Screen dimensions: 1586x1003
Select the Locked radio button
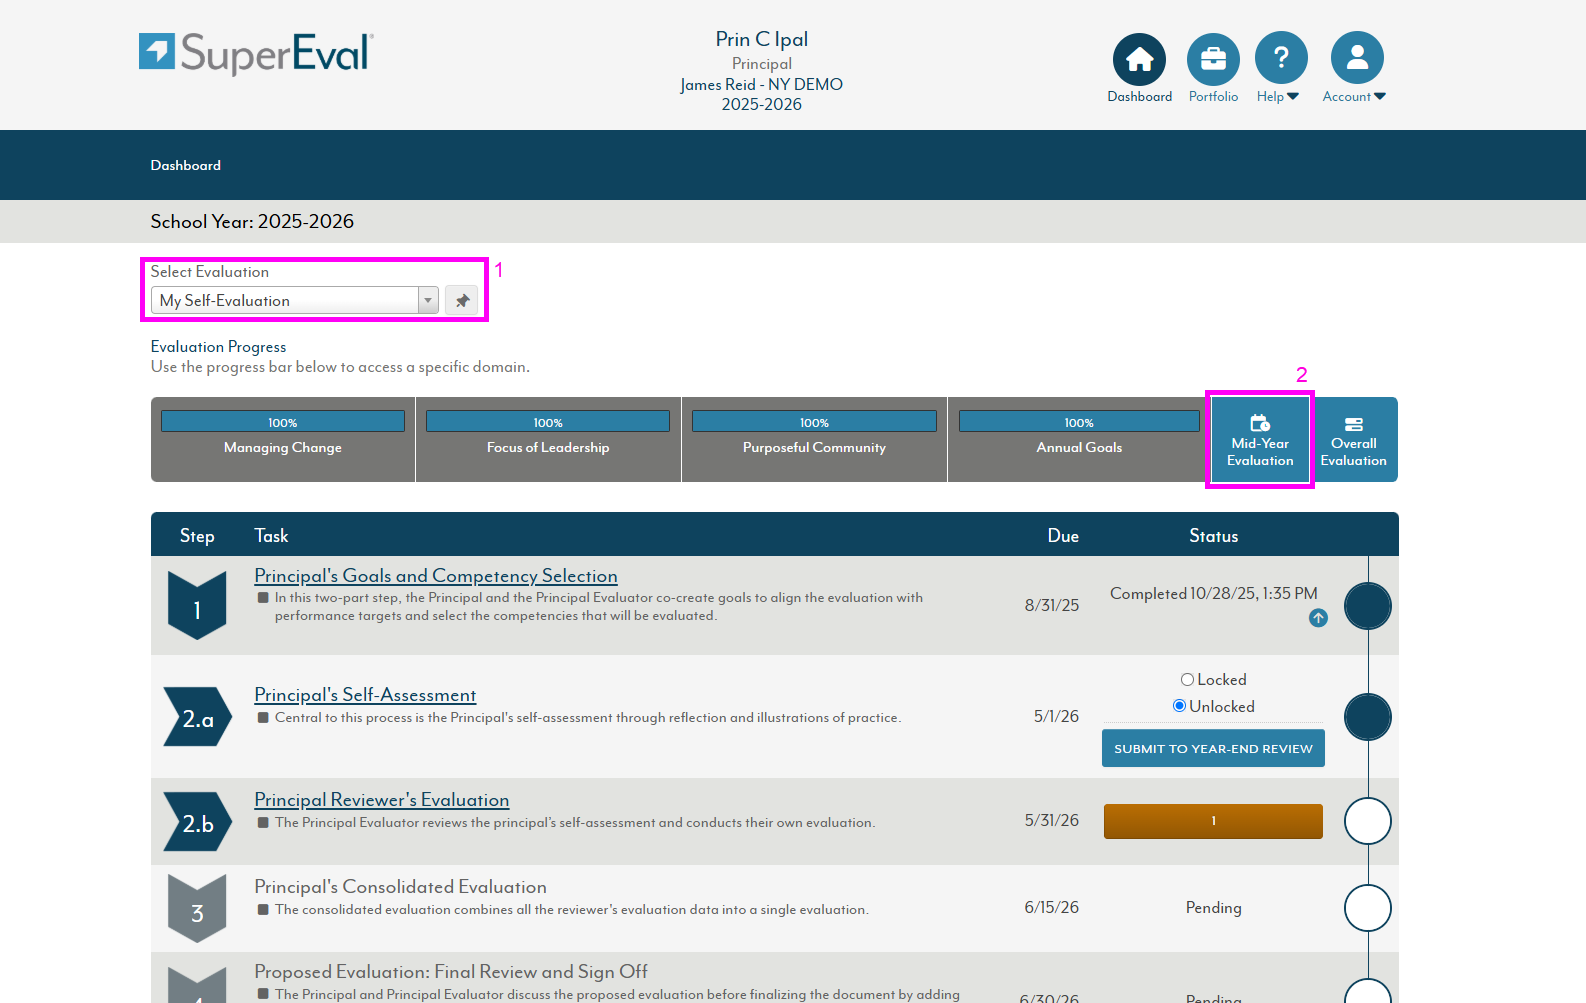click(x=1187, y=680)
